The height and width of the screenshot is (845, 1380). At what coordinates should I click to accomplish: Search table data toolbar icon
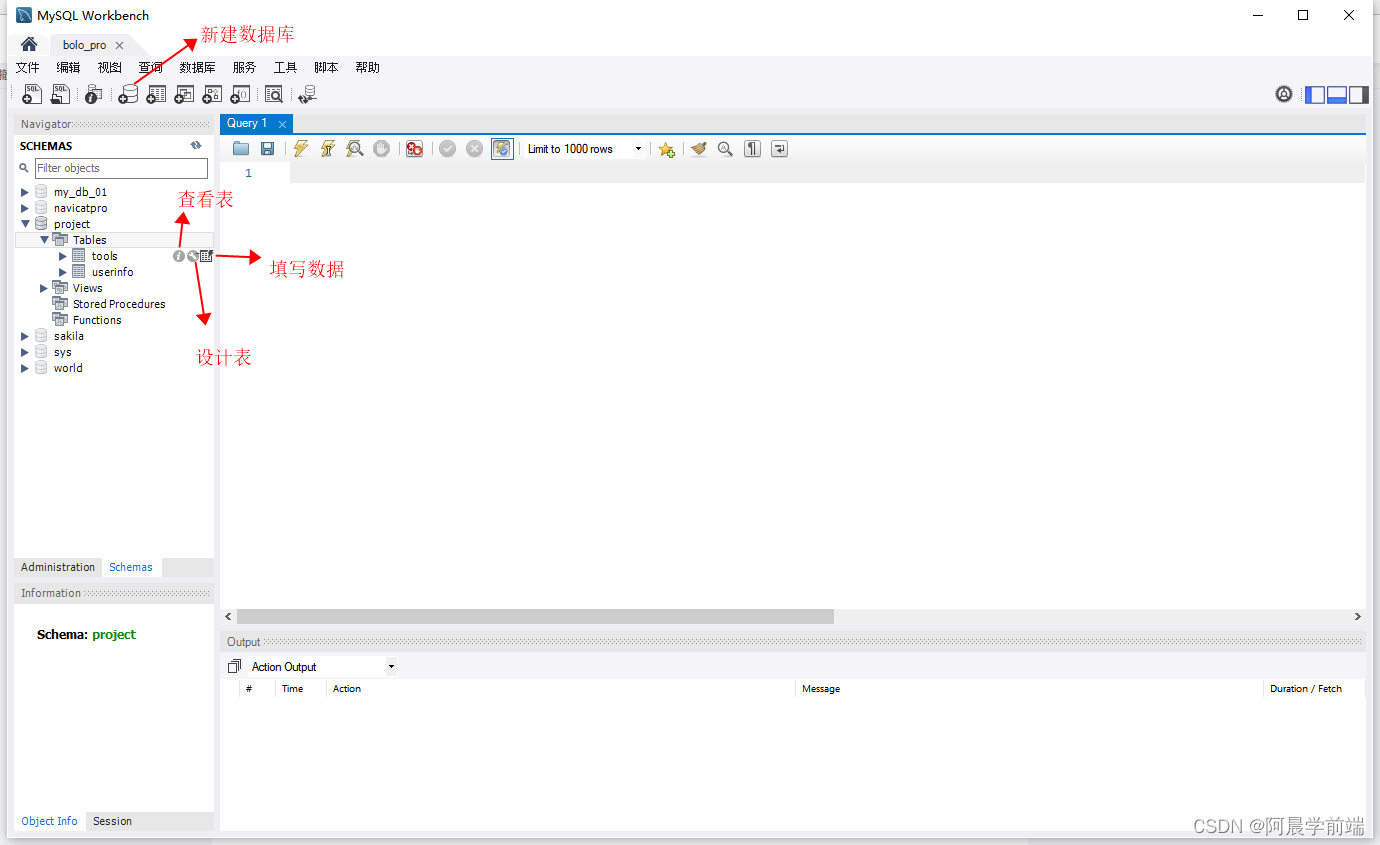click(273, 94)
